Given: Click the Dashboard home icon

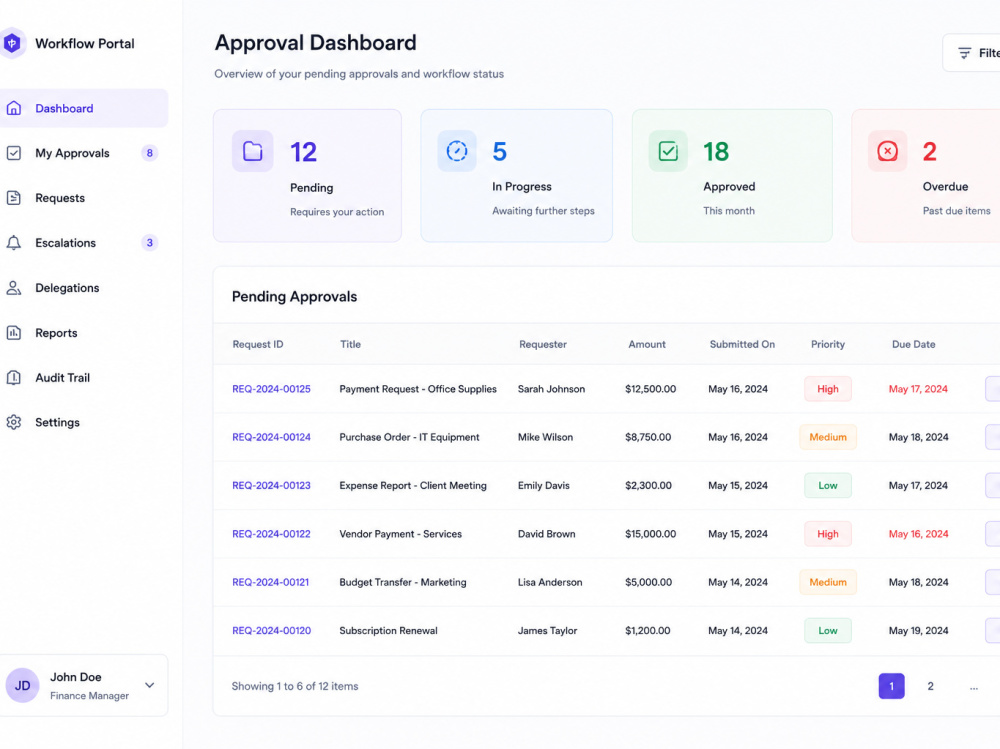Looking at the screenshot, I should pos(13,108).
